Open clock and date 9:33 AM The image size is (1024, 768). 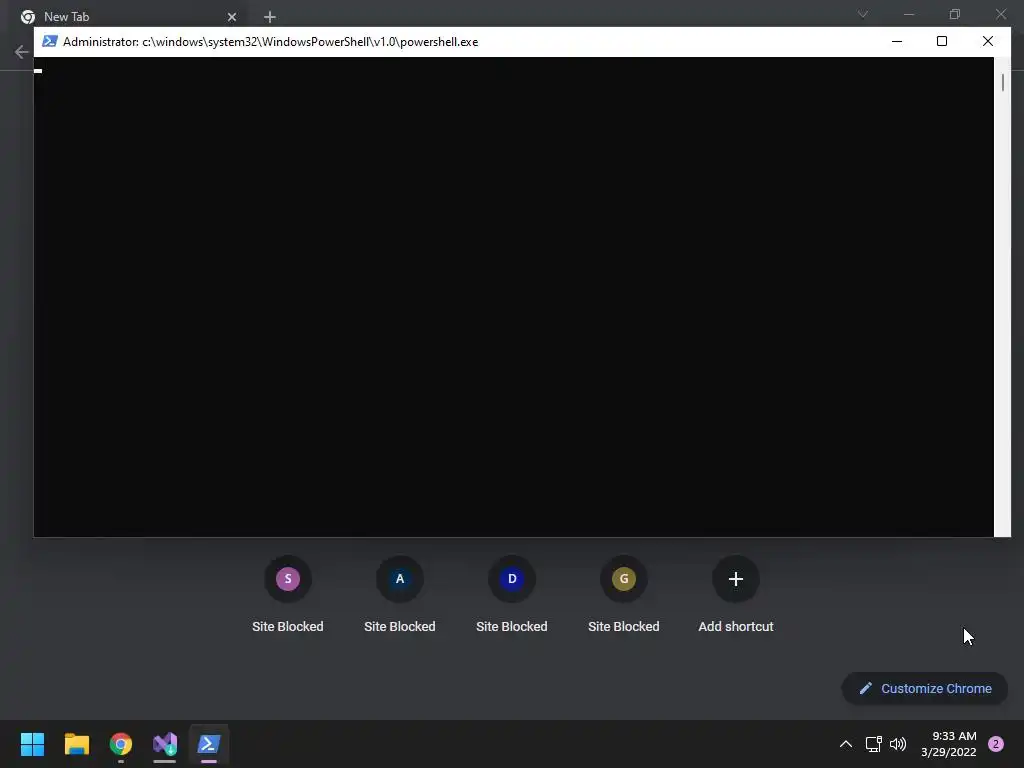pyautogui.click(x=948, y=744)
